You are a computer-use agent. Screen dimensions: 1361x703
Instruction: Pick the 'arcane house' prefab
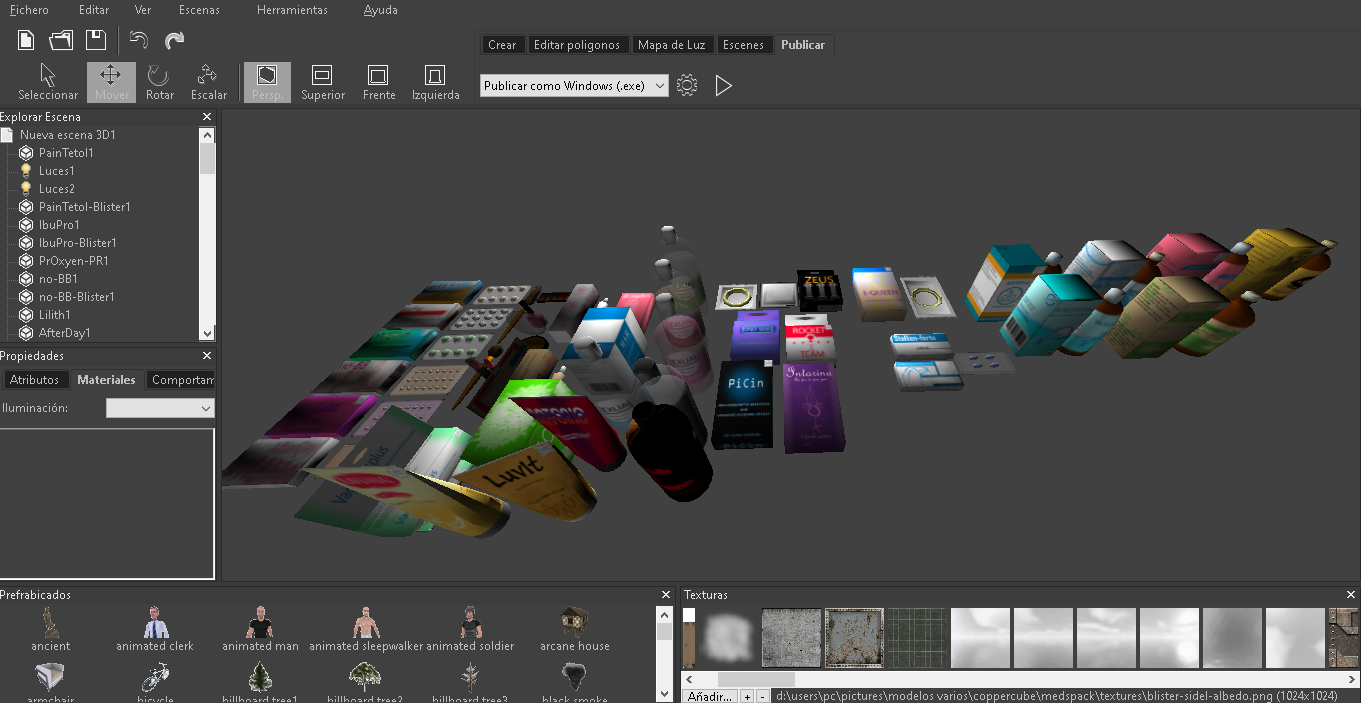pyautogui.click(x=575, y=630)
